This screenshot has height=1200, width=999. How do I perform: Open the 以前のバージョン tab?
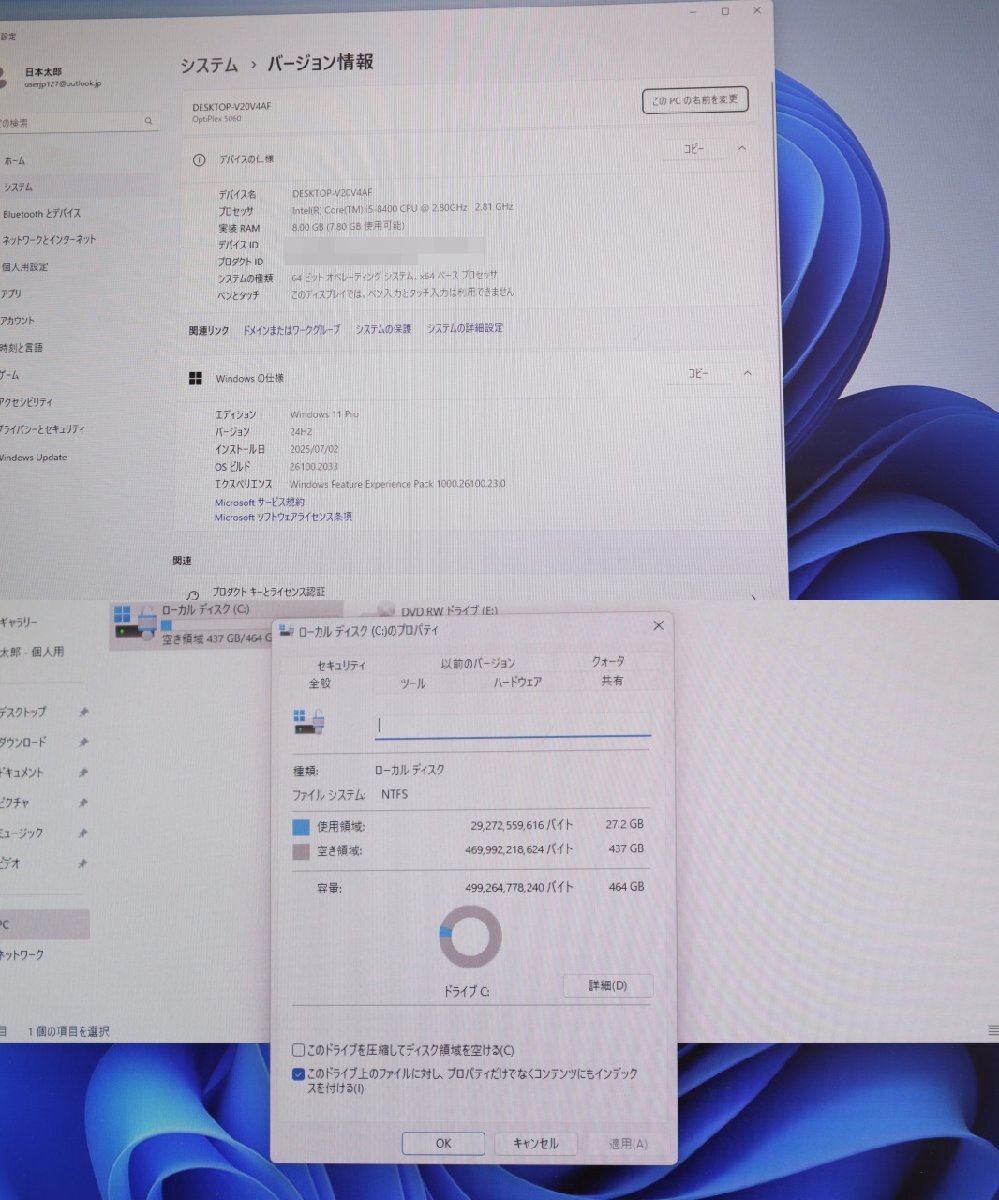478,663
